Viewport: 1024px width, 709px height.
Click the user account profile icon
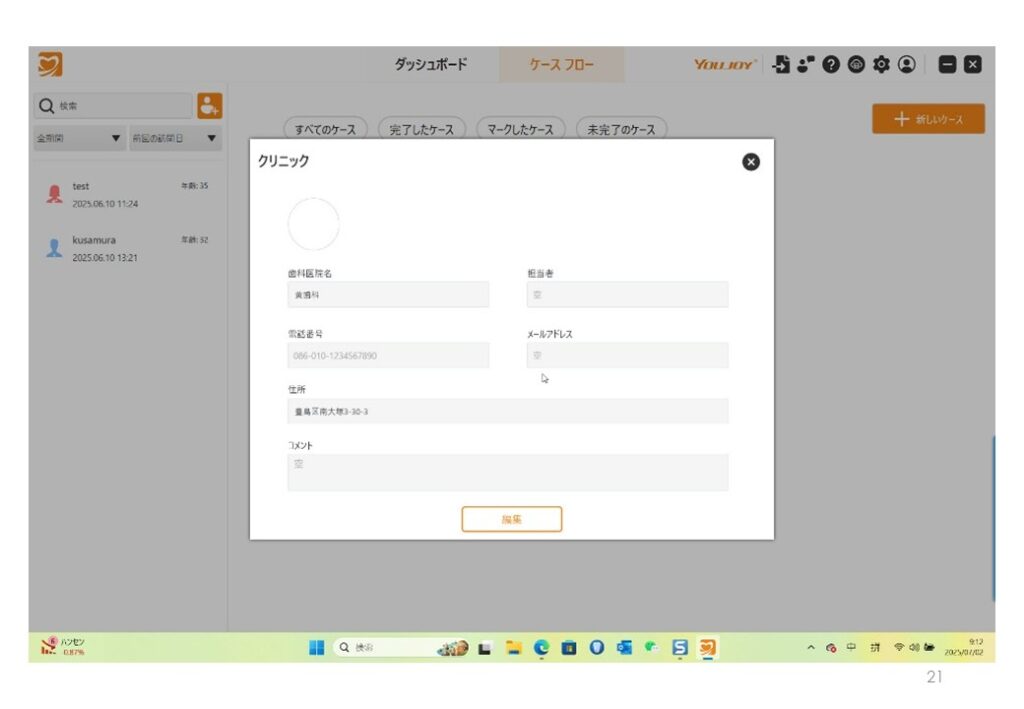(906, 65)
